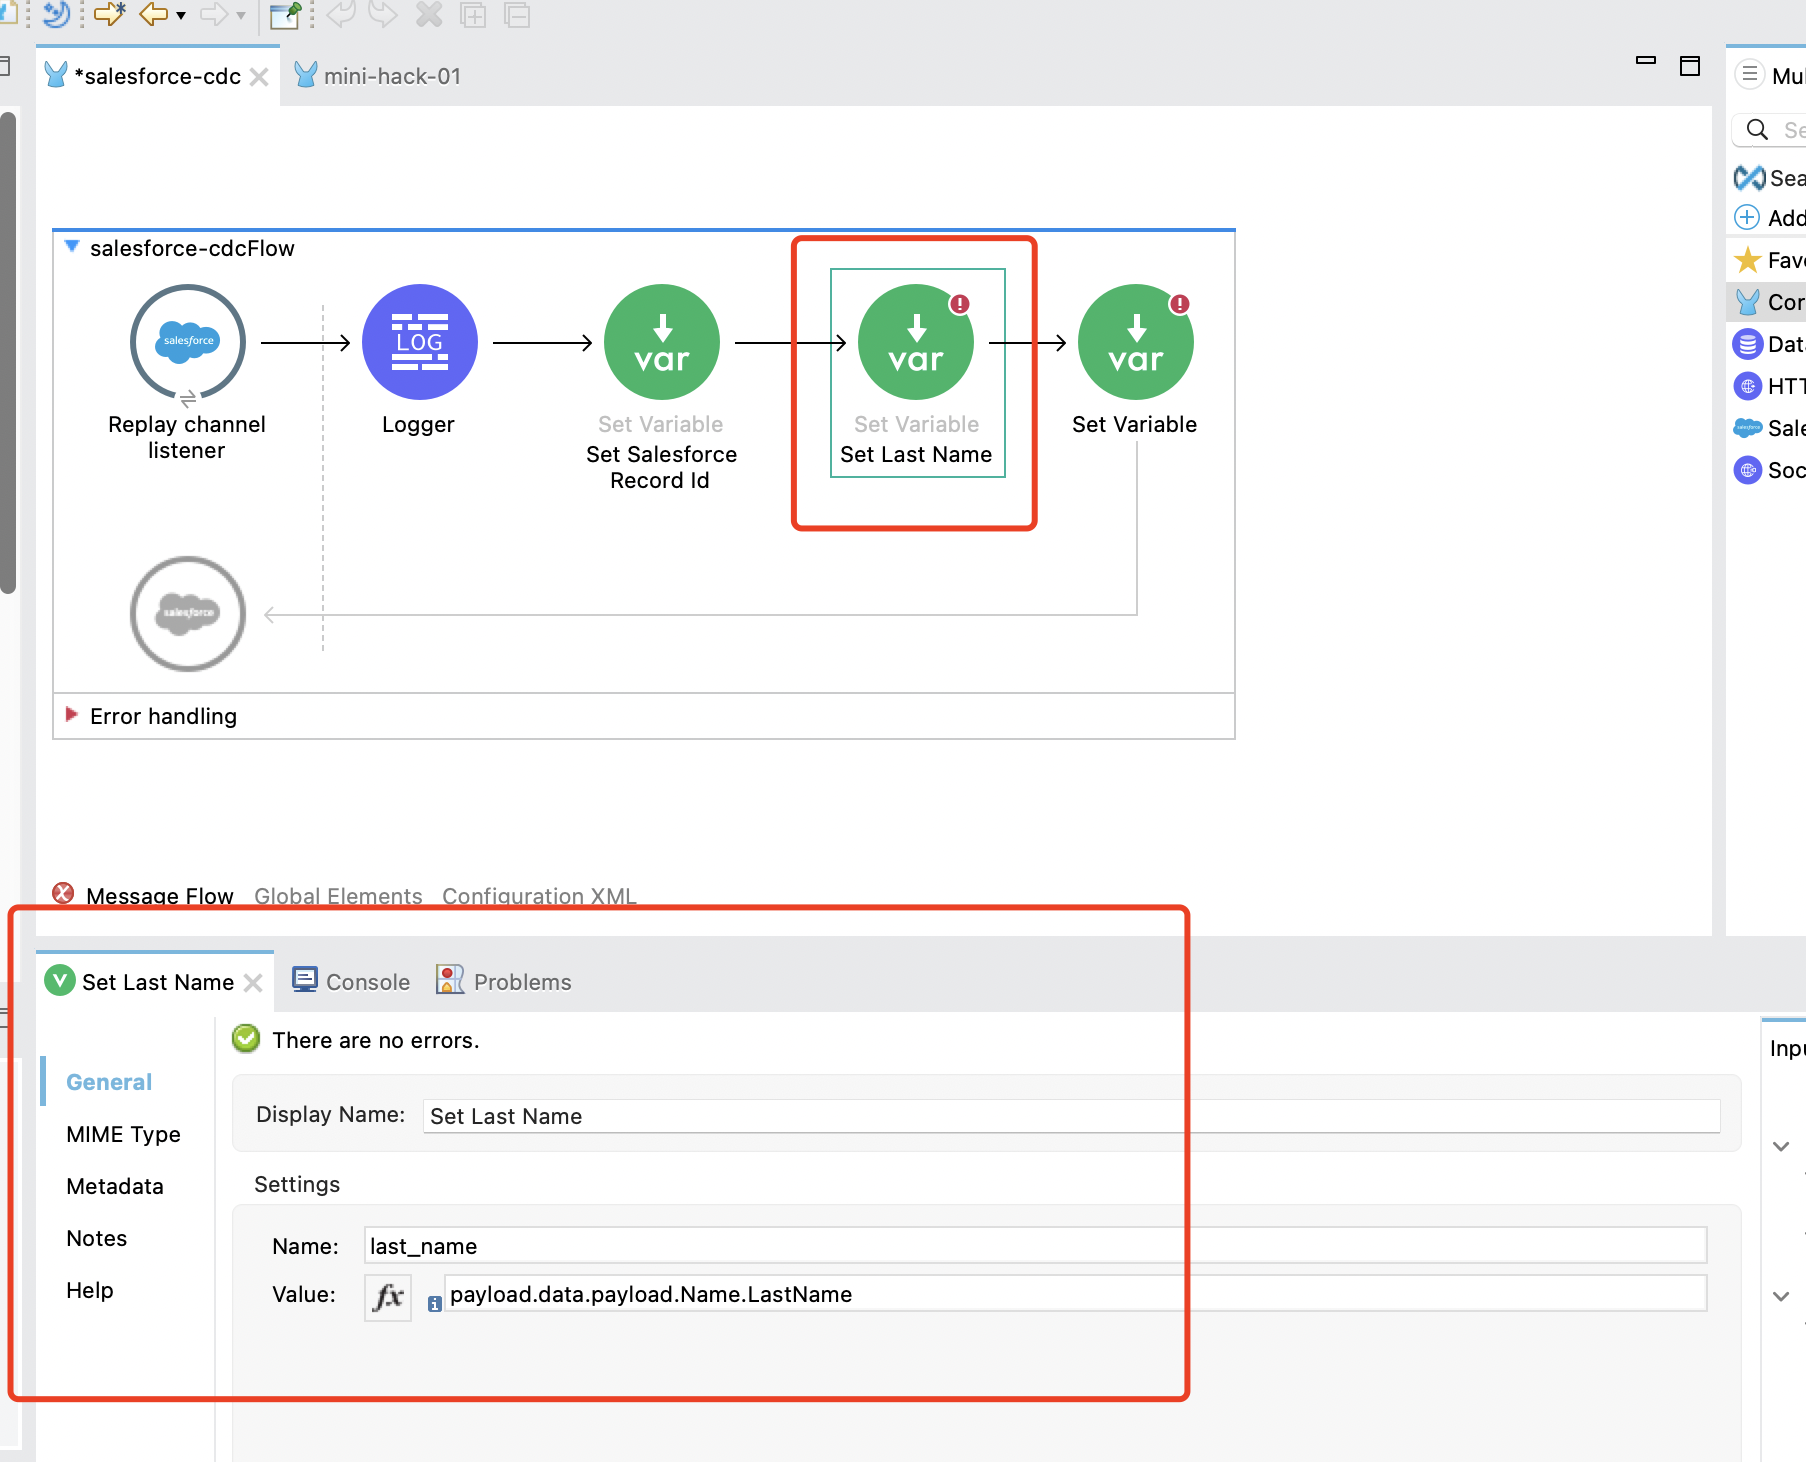Select the General settings section
Screen dimensions: 1806x1462
click(x=109, y=1082)
